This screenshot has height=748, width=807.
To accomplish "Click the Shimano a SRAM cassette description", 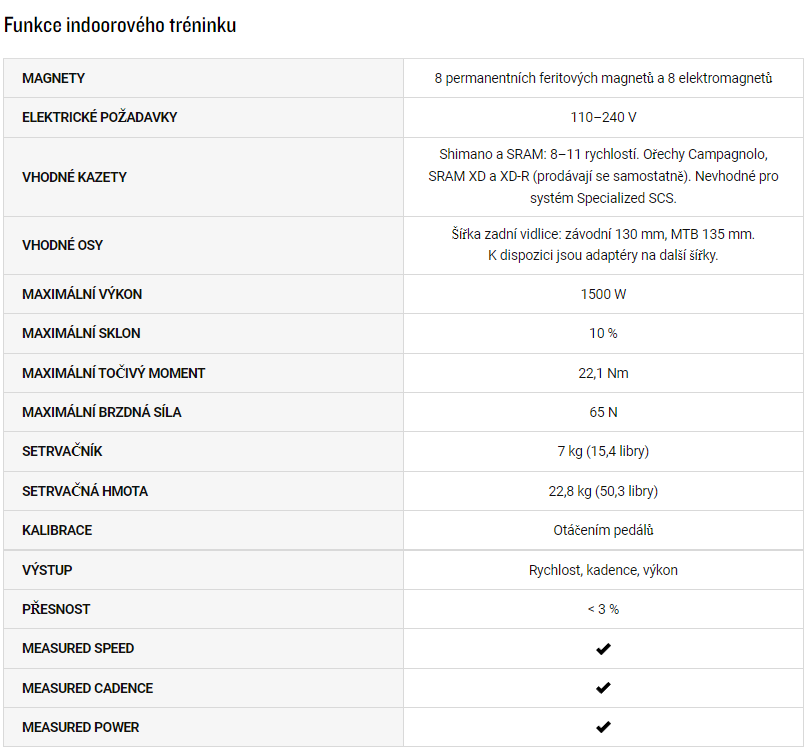I will click(x=603, y=176).
